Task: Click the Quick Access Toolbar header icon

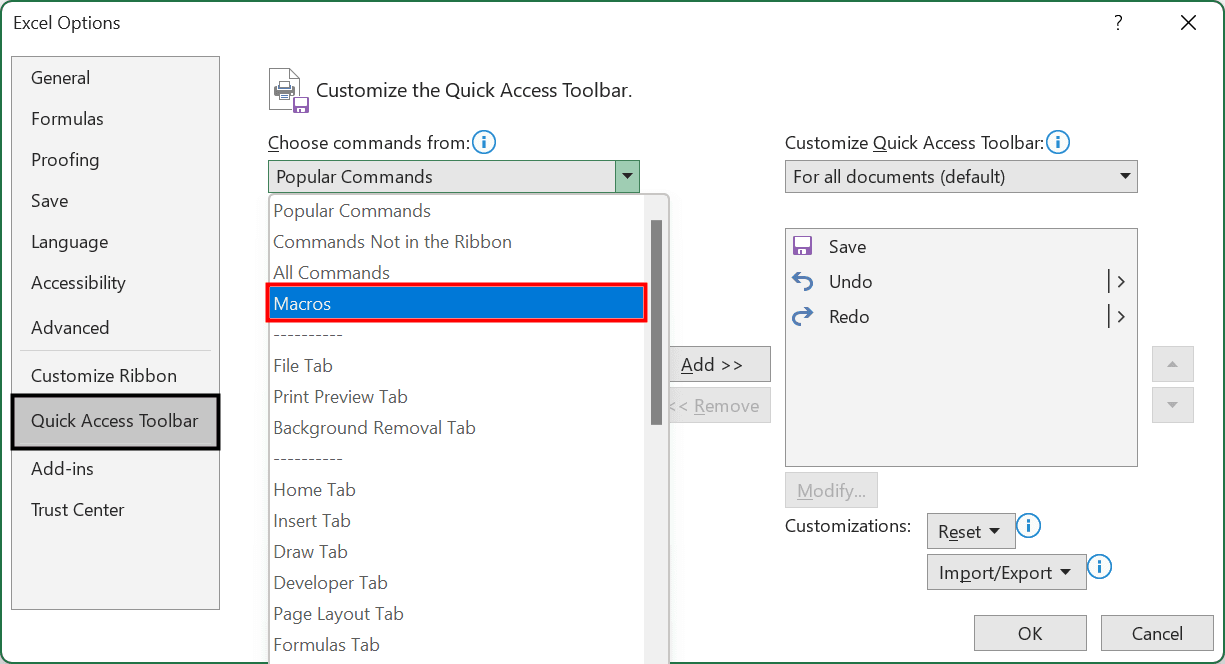Action: click(x=288, y=90)
